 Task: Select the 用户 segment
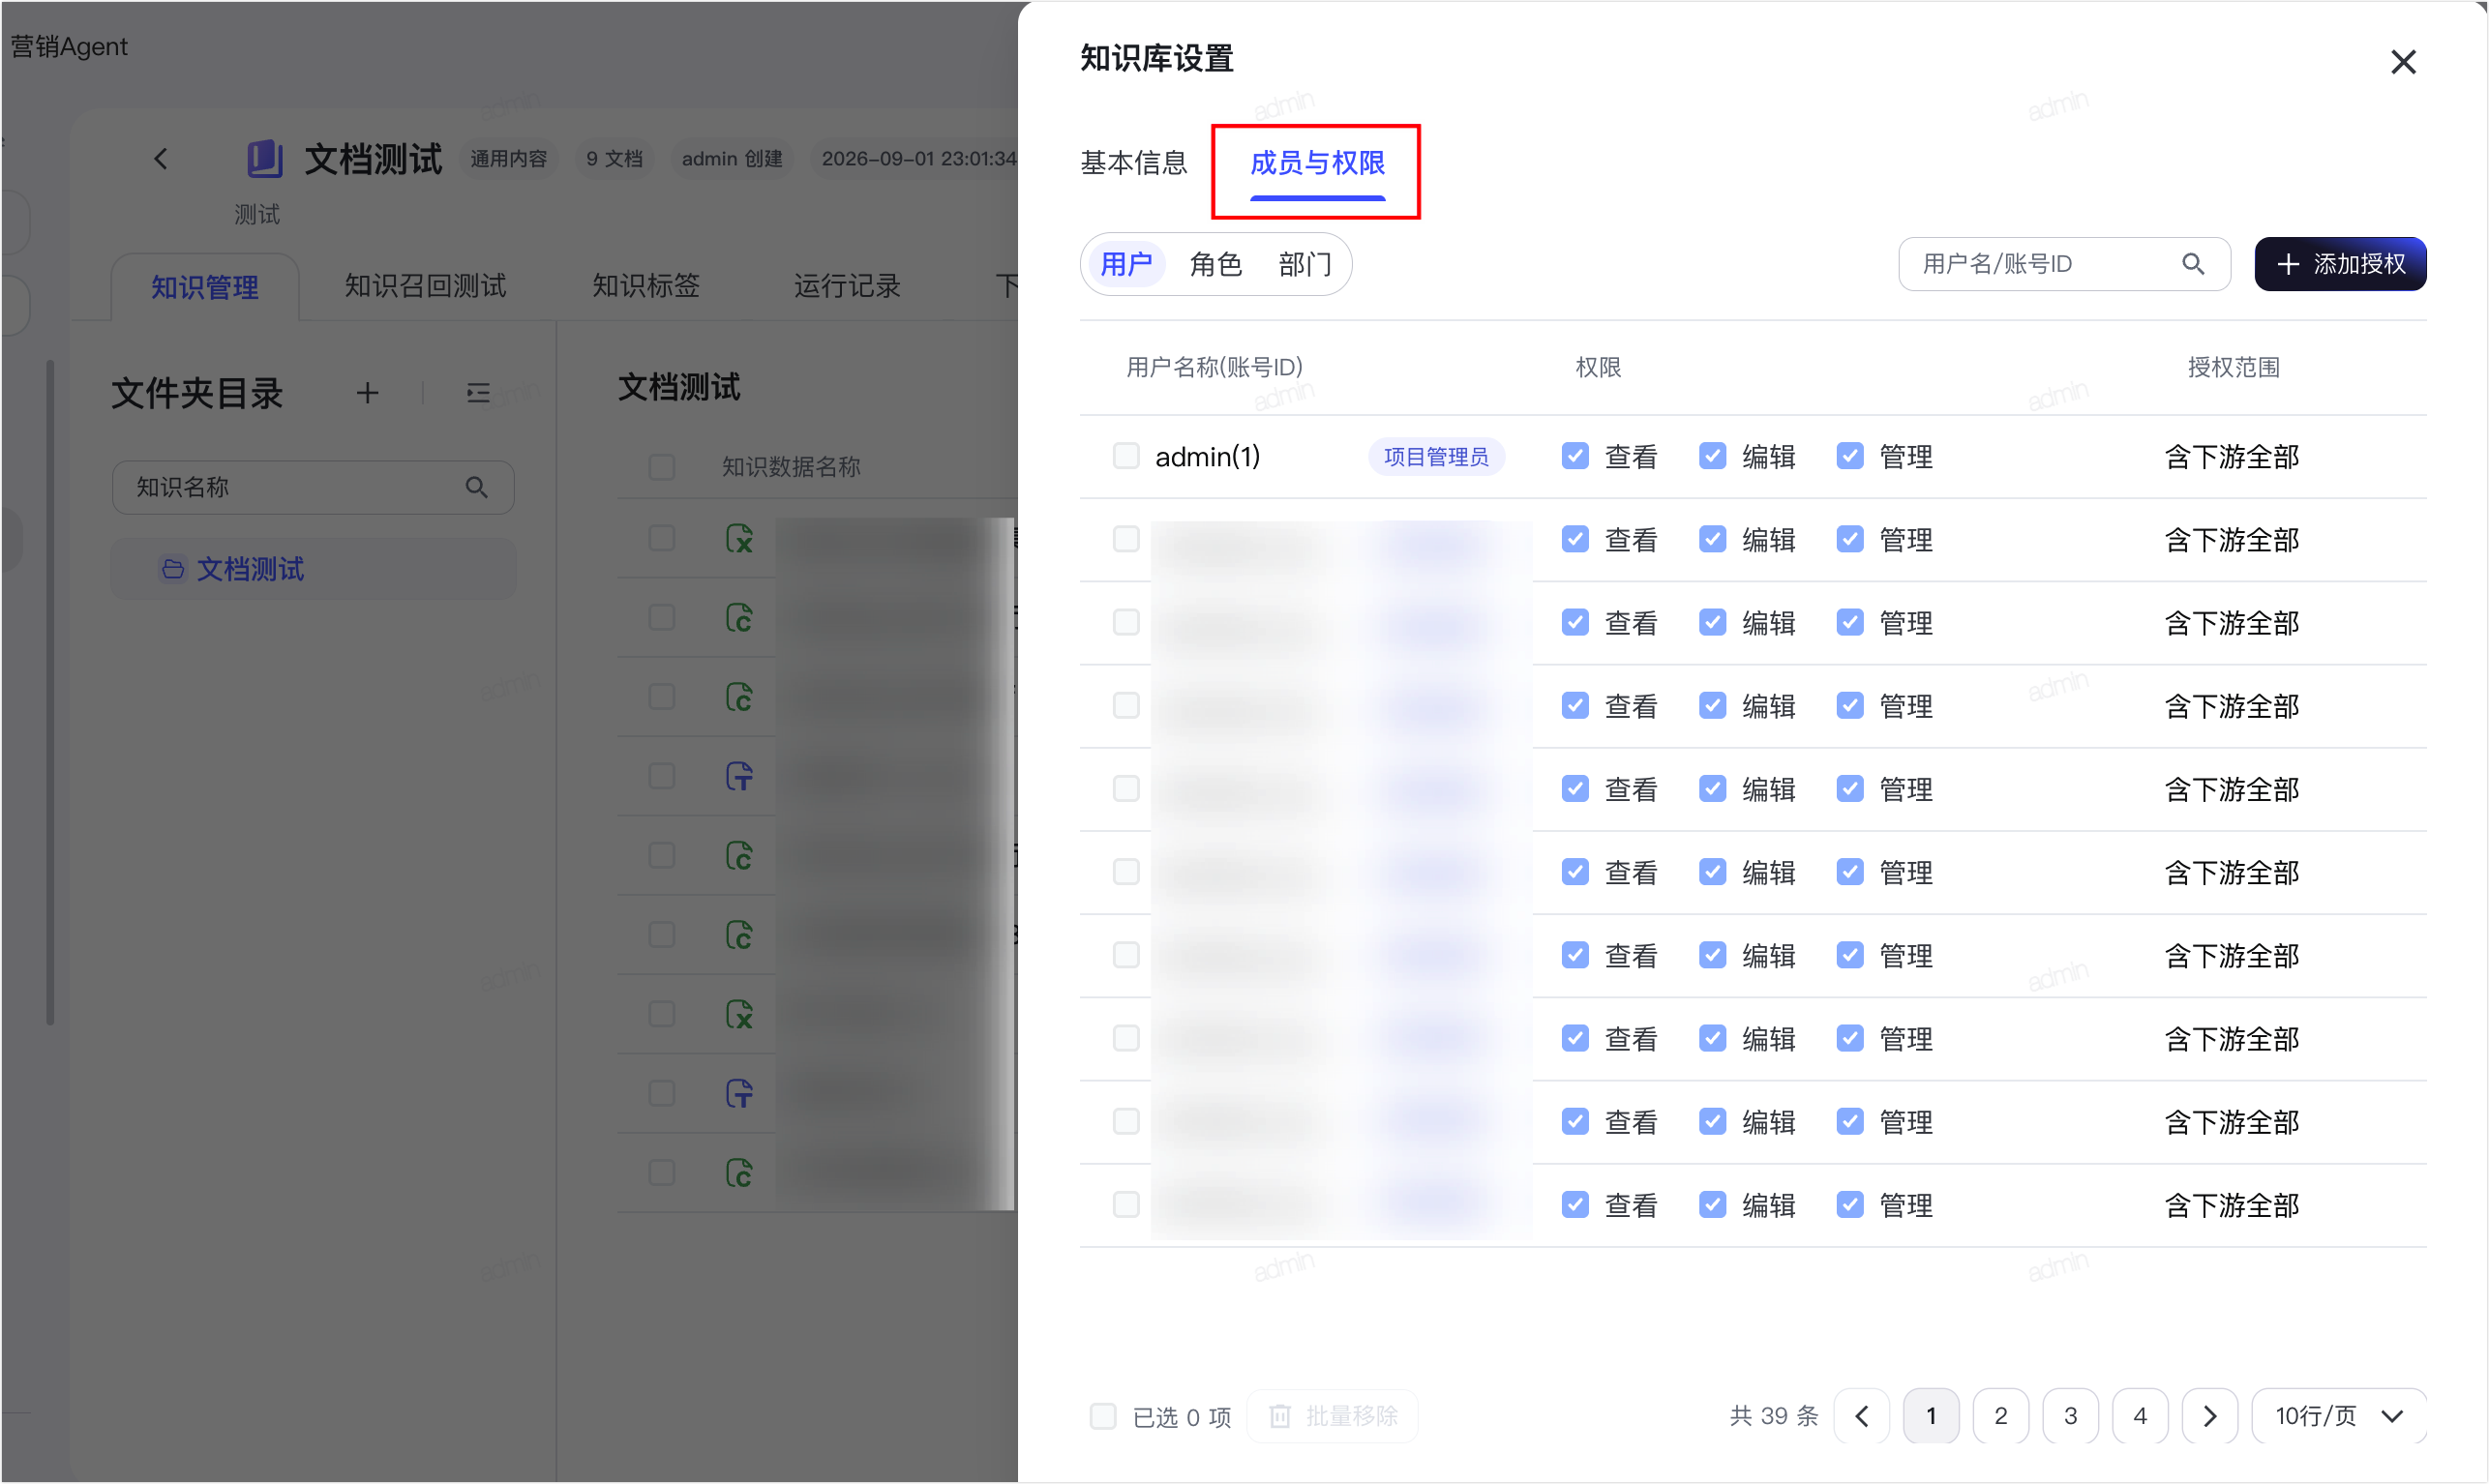click(1126, 264)
